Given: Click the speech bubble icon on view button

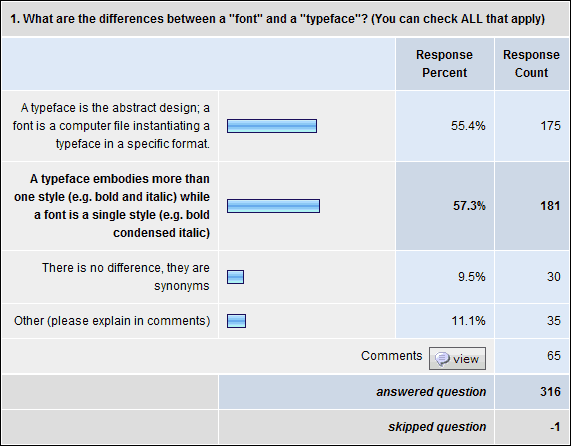Looking at the screenshot, I should tap(442, 359).
